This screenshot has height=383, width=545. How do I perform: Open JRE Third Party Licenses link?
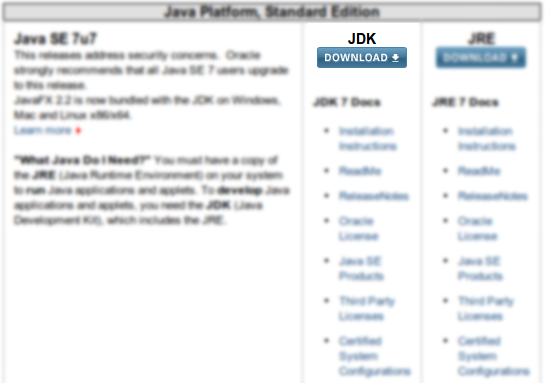pos(486,308)
